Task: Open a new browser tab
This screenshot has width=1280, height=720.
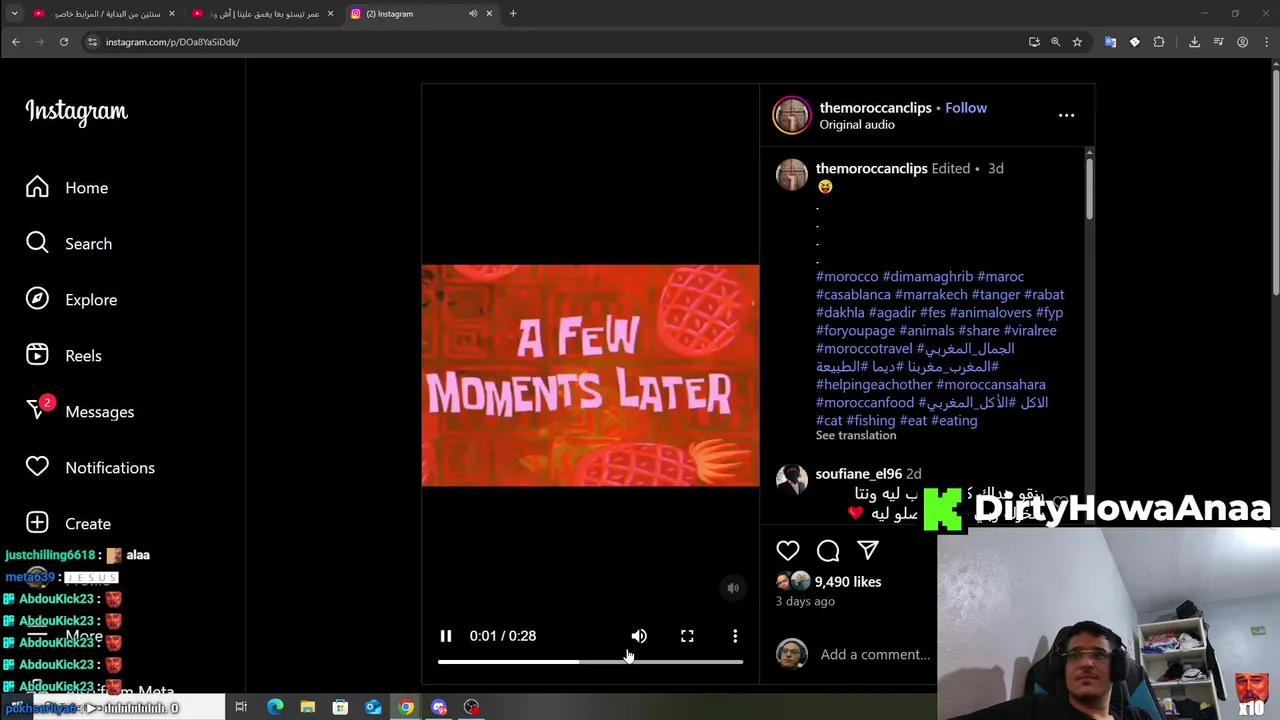Action: tap(513, 14)
